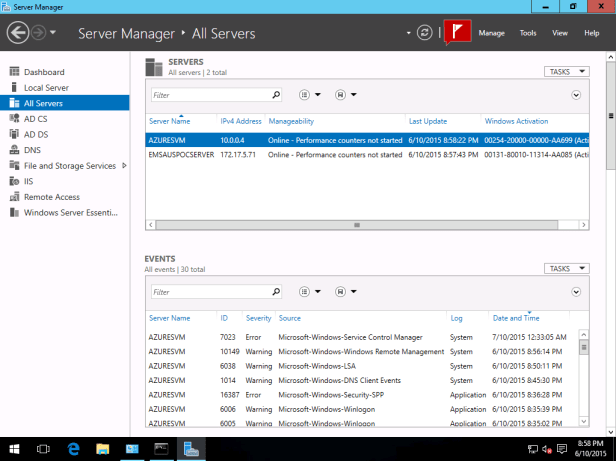
Task: Click the Windows Start button
Action: coord(15,449)
